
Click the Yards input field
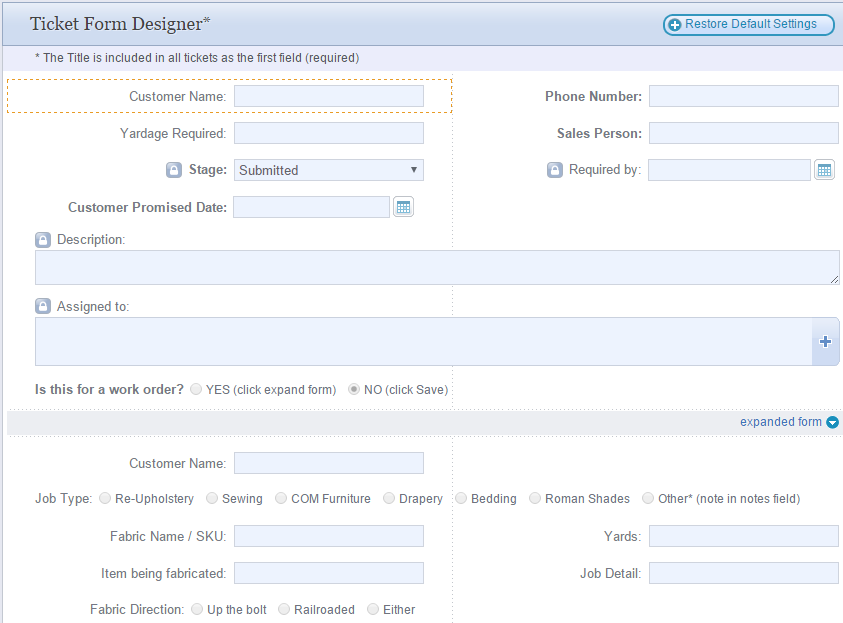coord(743,535)
